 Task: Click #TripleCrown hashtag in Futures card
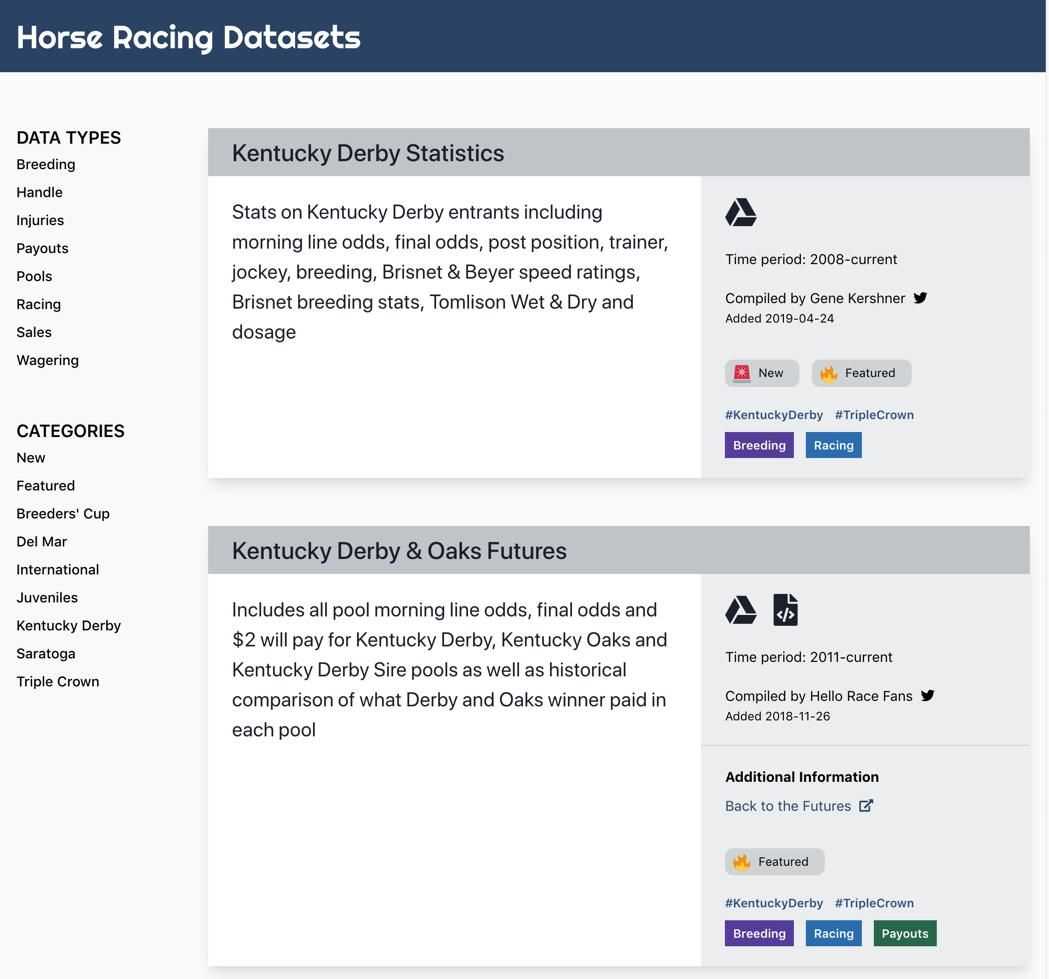[874, 903]
